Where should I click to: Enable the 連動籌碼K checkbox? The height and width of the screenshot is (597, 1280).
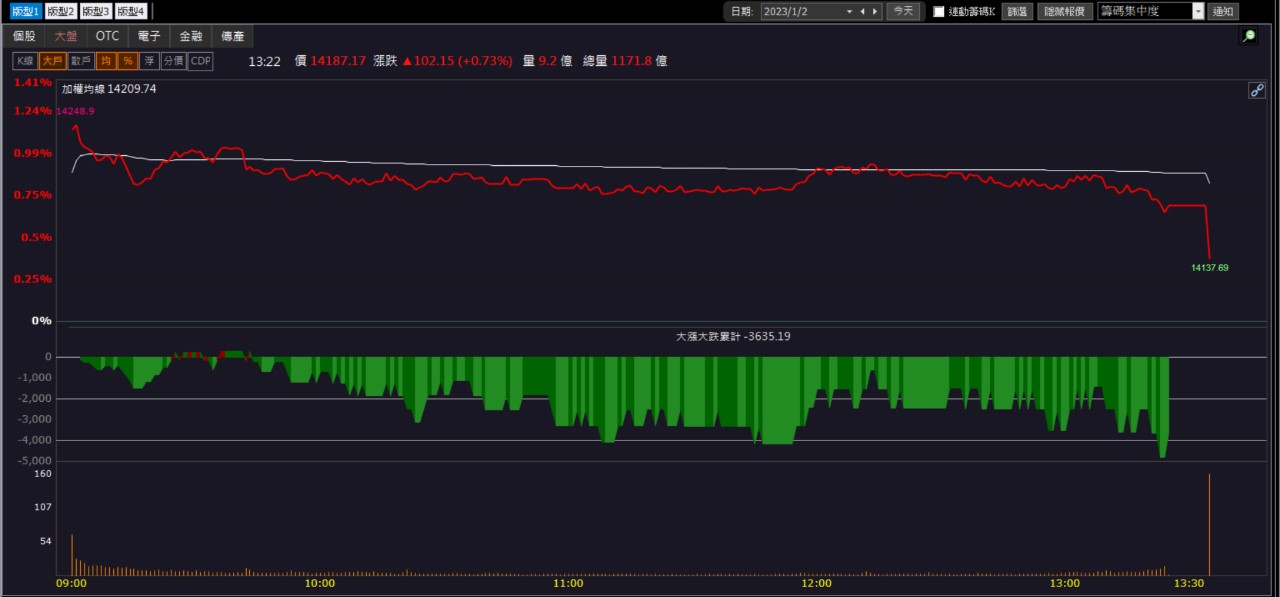(x=939, y=12)
